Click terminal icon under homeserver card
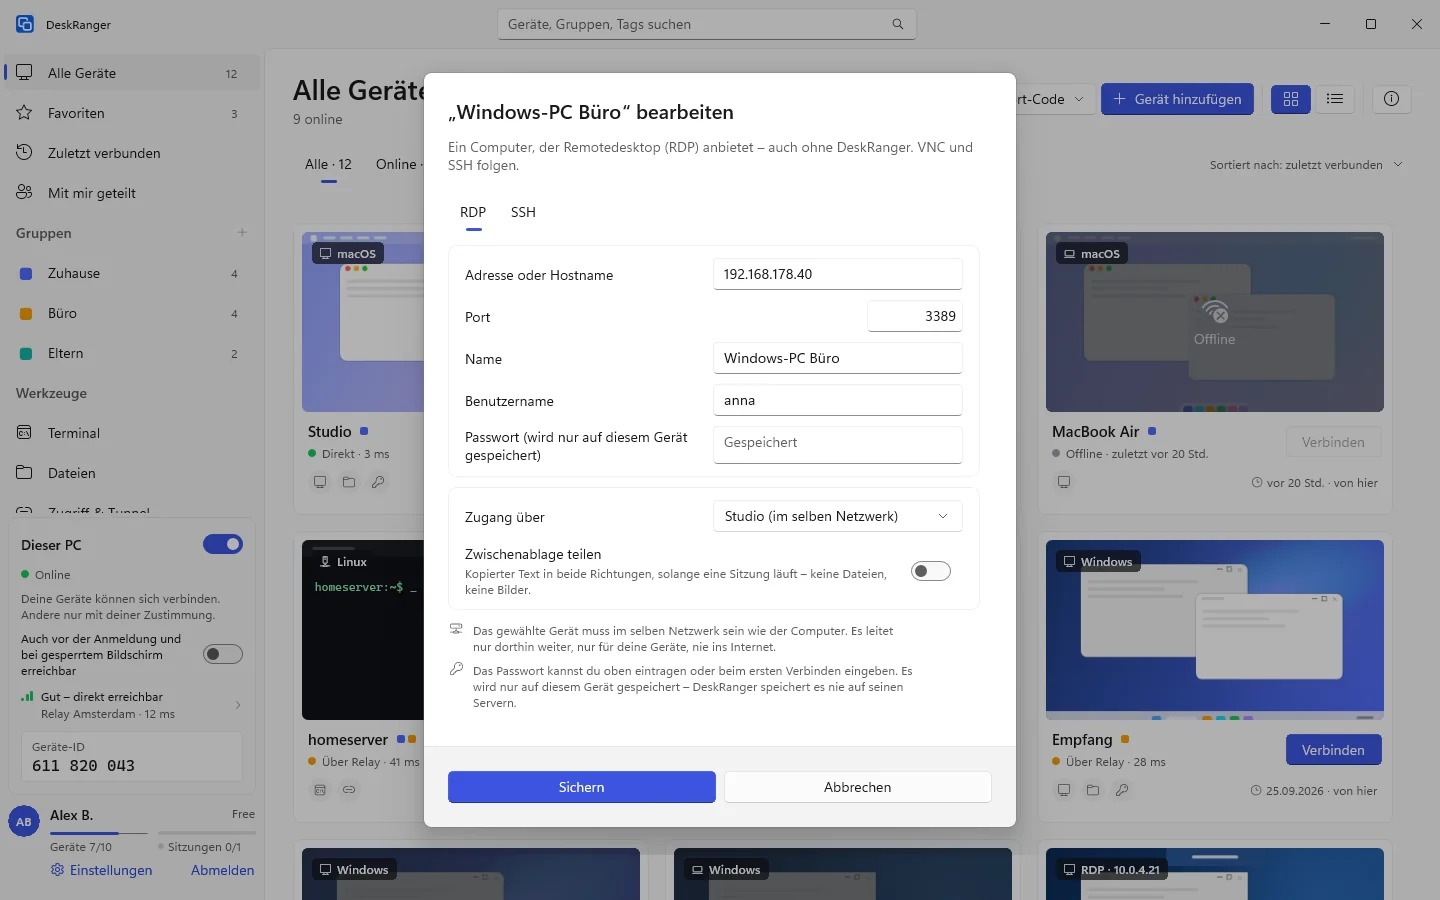1440x900 pixels. pyautogui.click(x=320, y=790)
